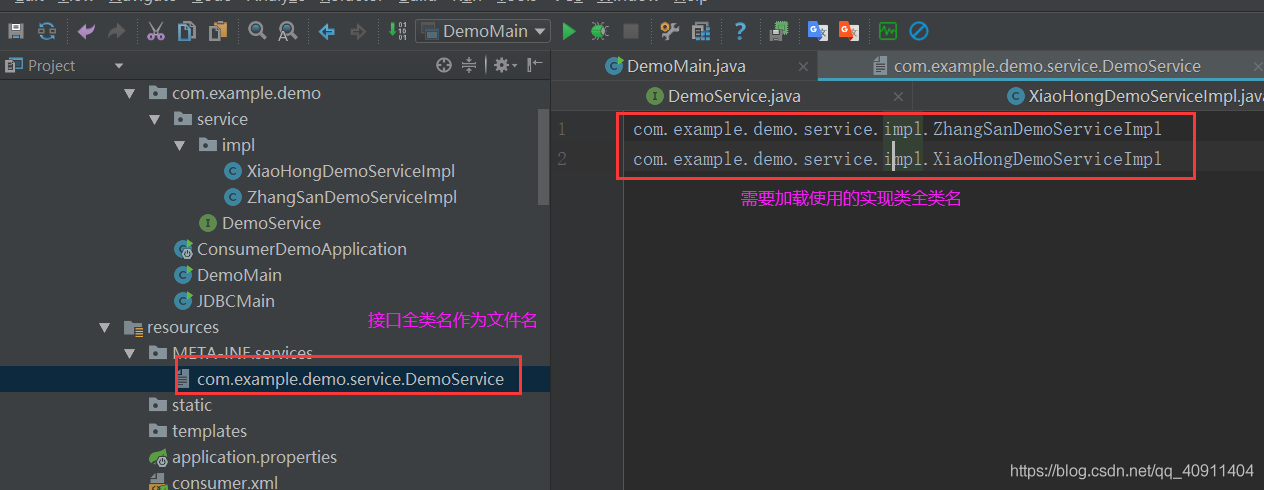Open the Project Structure icon
Image resolution: width=1264 pixels, height=490 pixels.
coord(700,31)
